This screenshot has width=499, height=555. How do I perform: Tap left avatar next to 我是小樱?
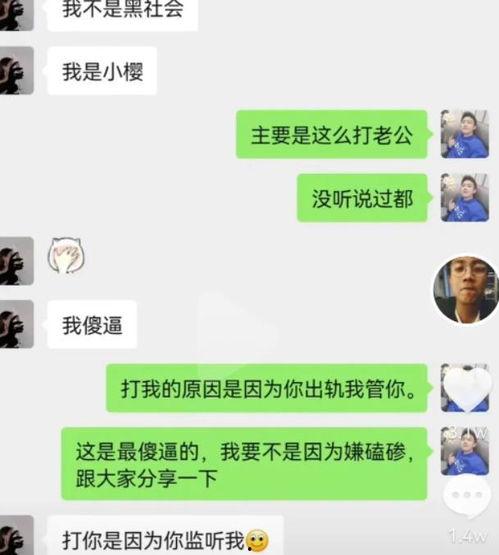17,70
